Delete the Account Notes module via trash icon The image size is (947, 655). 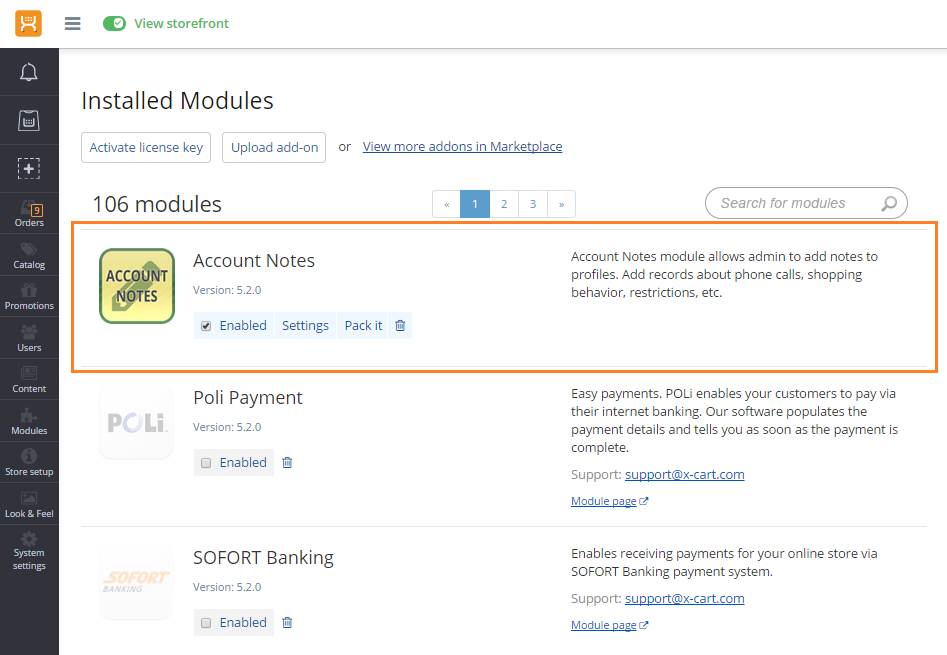[400, 325]
